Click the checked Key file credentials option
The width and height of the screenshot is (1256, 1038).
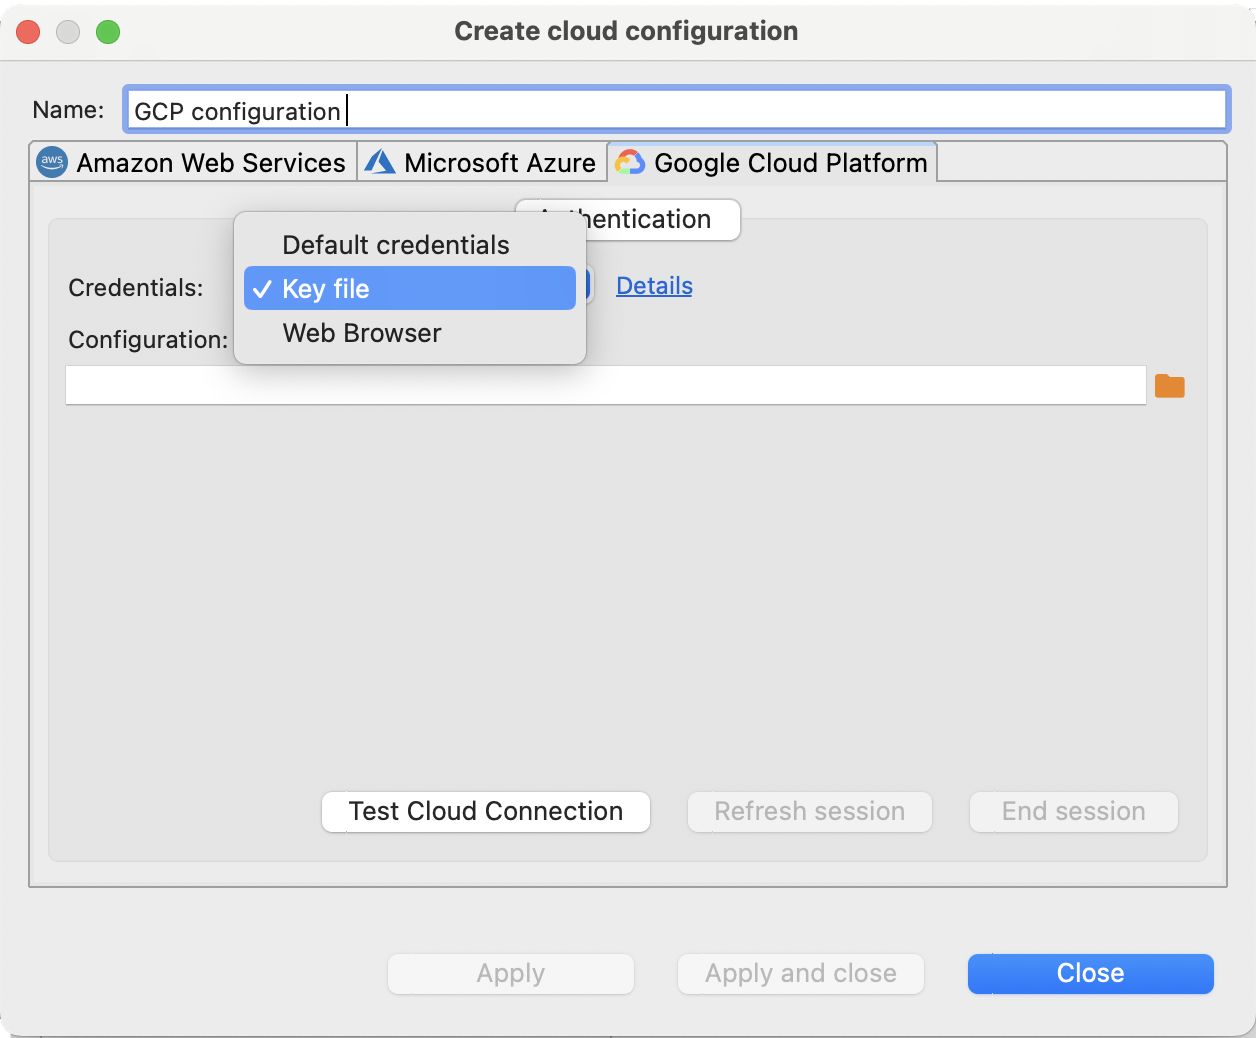point(323,288)
